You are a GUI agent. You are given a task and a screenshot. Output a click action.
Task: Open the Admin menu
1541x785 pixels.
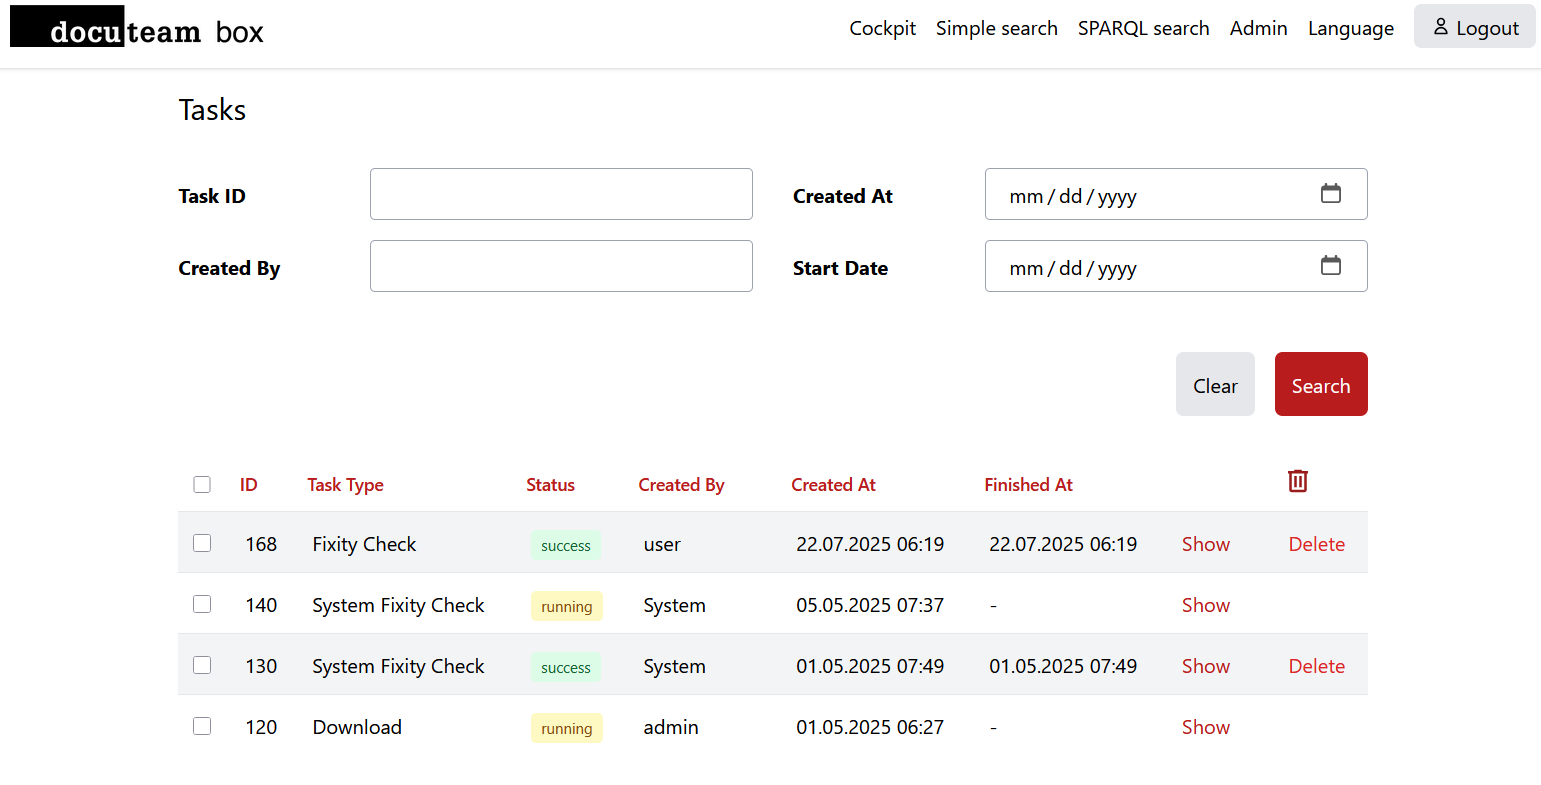(x=1258, y=29)
